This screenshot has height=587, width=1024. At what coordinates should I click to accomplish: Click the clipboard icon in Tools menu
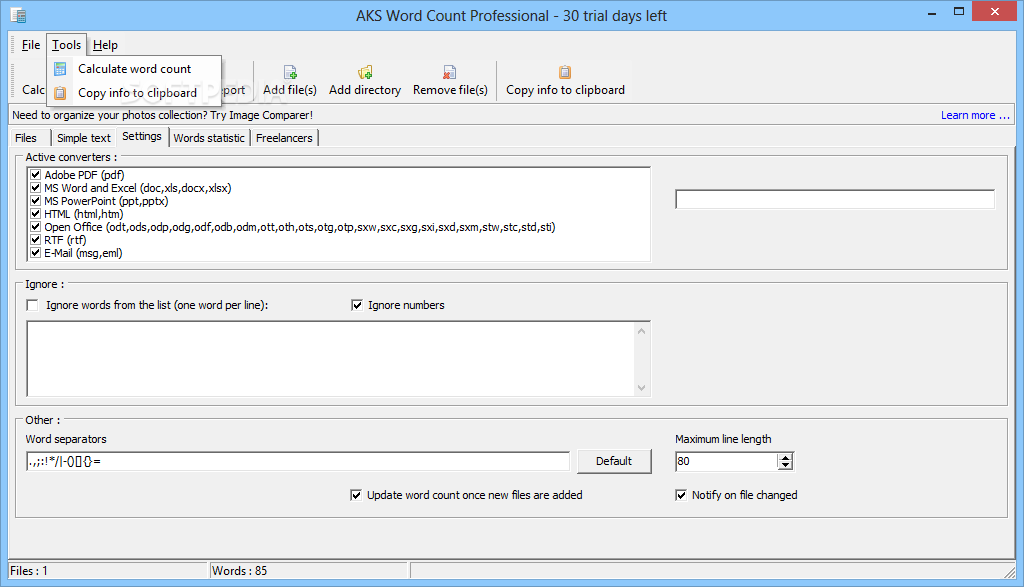coord(60,93)
